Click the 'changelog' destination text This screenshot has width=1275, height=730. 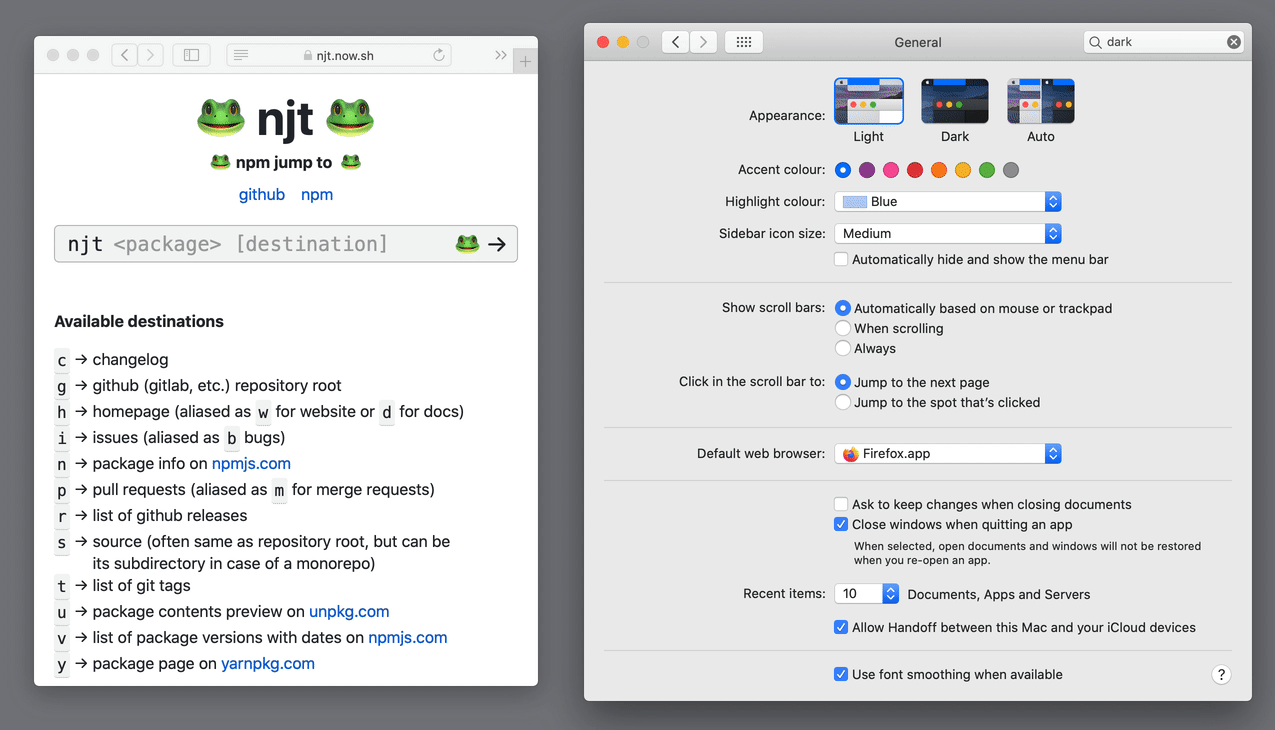tap(130, 359)
